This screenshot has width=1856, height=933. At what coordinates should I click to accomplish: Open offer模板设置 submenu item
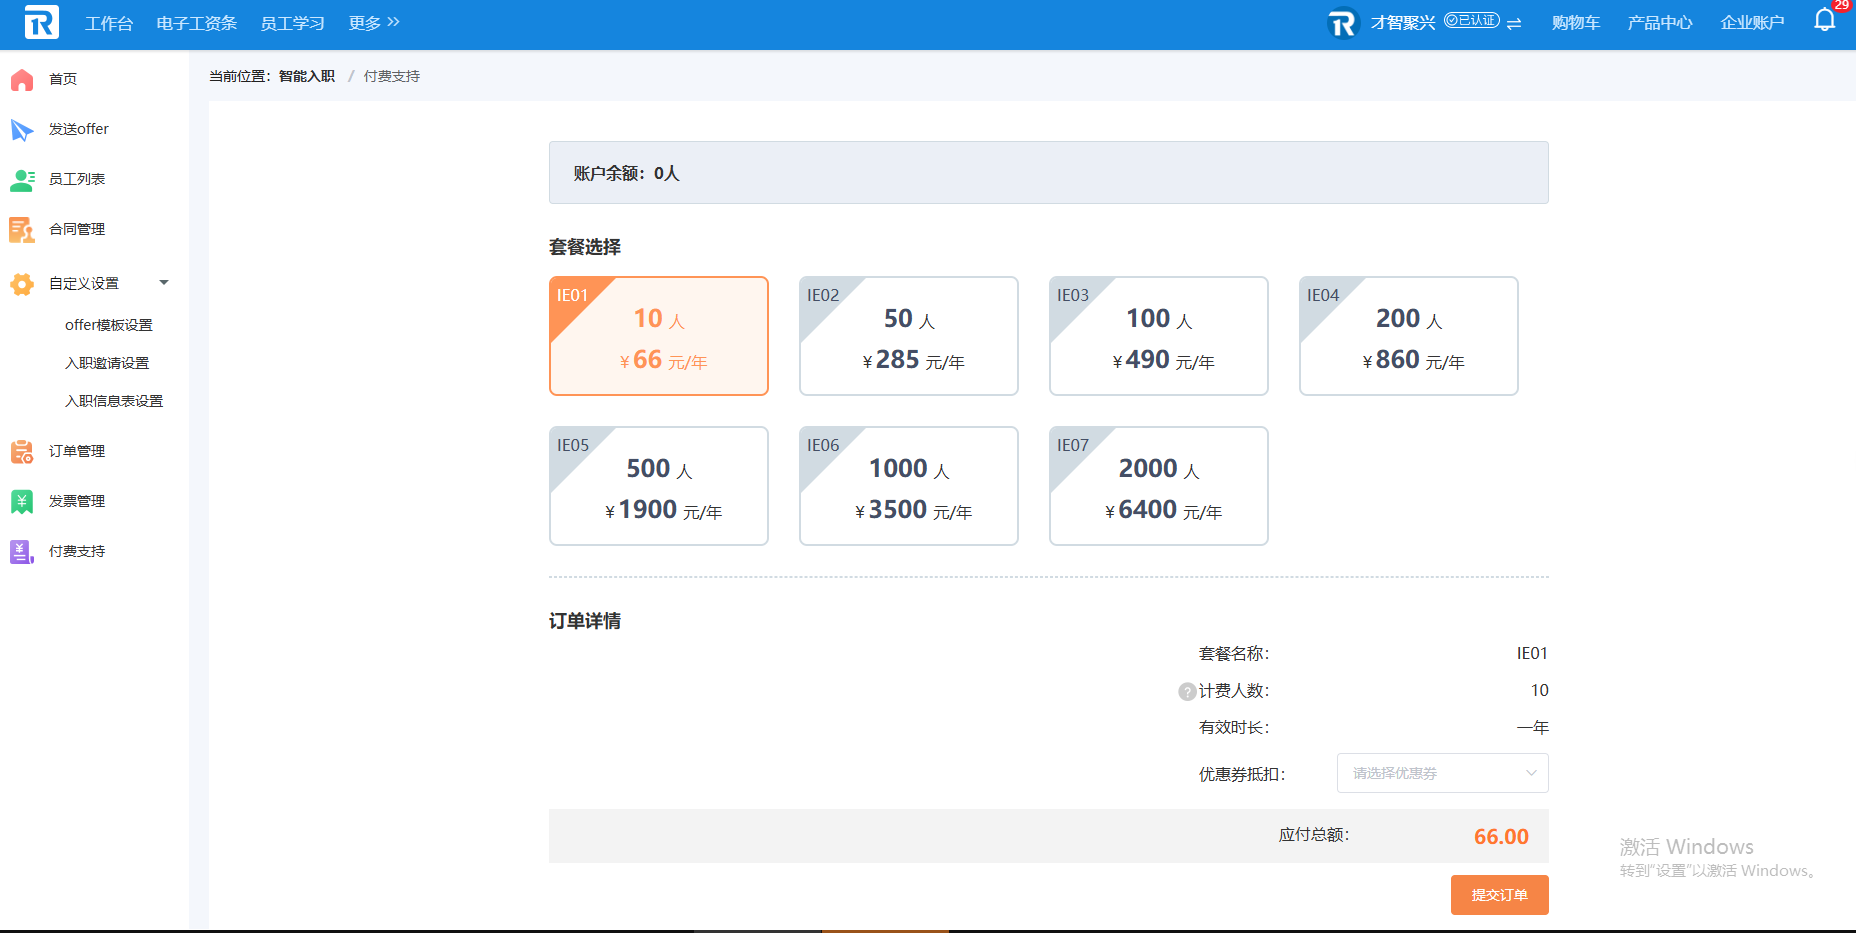(109, 325)
